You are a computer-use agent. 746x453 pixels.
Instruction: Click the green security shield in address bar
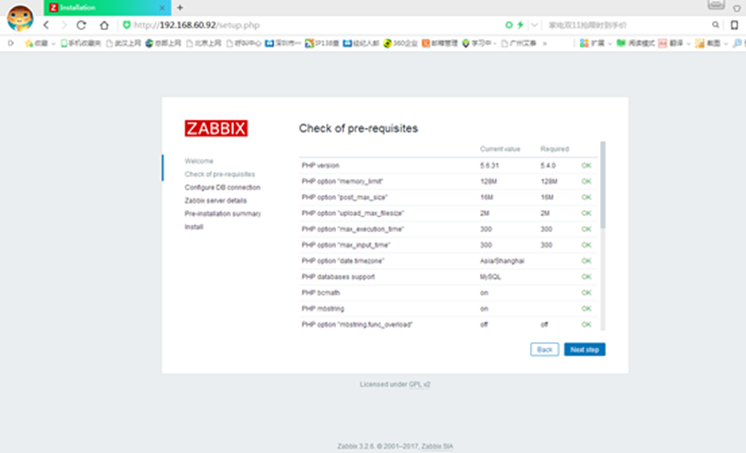pyautogui.click(x=127, y=25)
